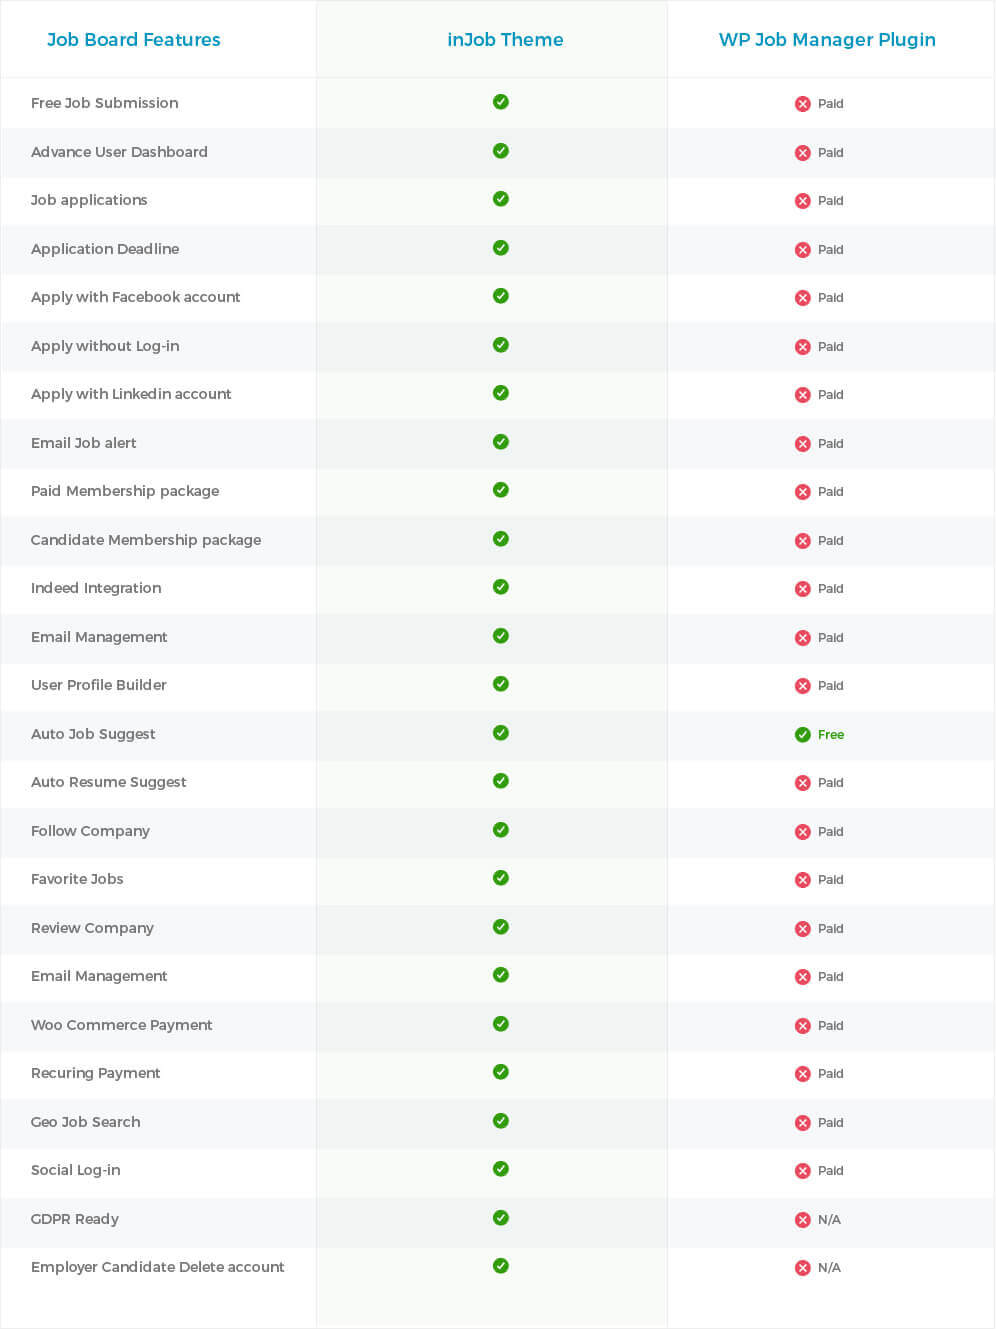The width and height of the screenshot is (996, 1329).
Task: Click the Paid label for Review Company
Action: click(831, 929)
